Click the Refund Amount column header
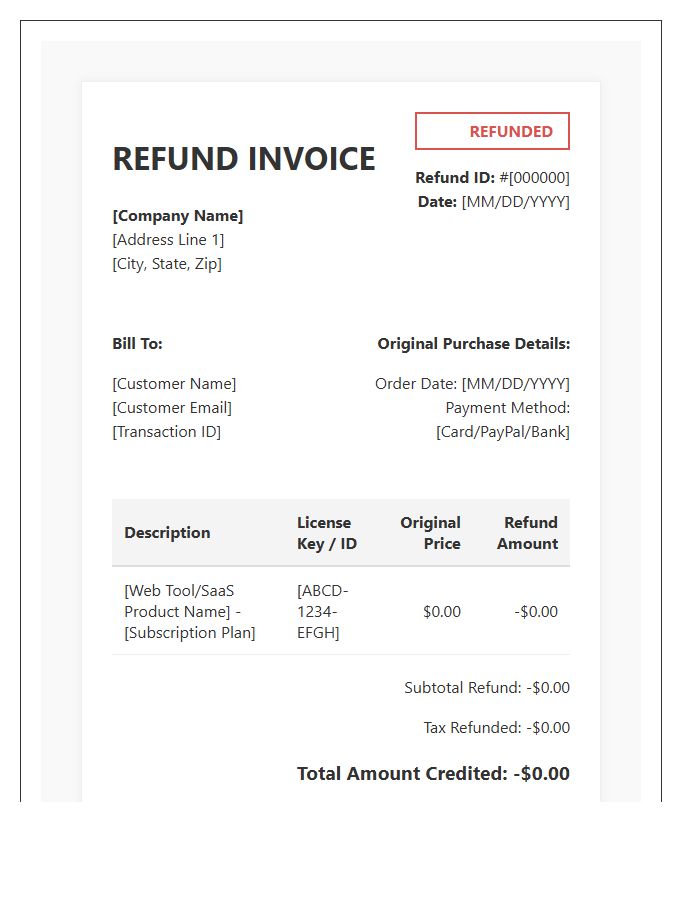Screen dimensions: 700x900 click(x=527, y=533)
